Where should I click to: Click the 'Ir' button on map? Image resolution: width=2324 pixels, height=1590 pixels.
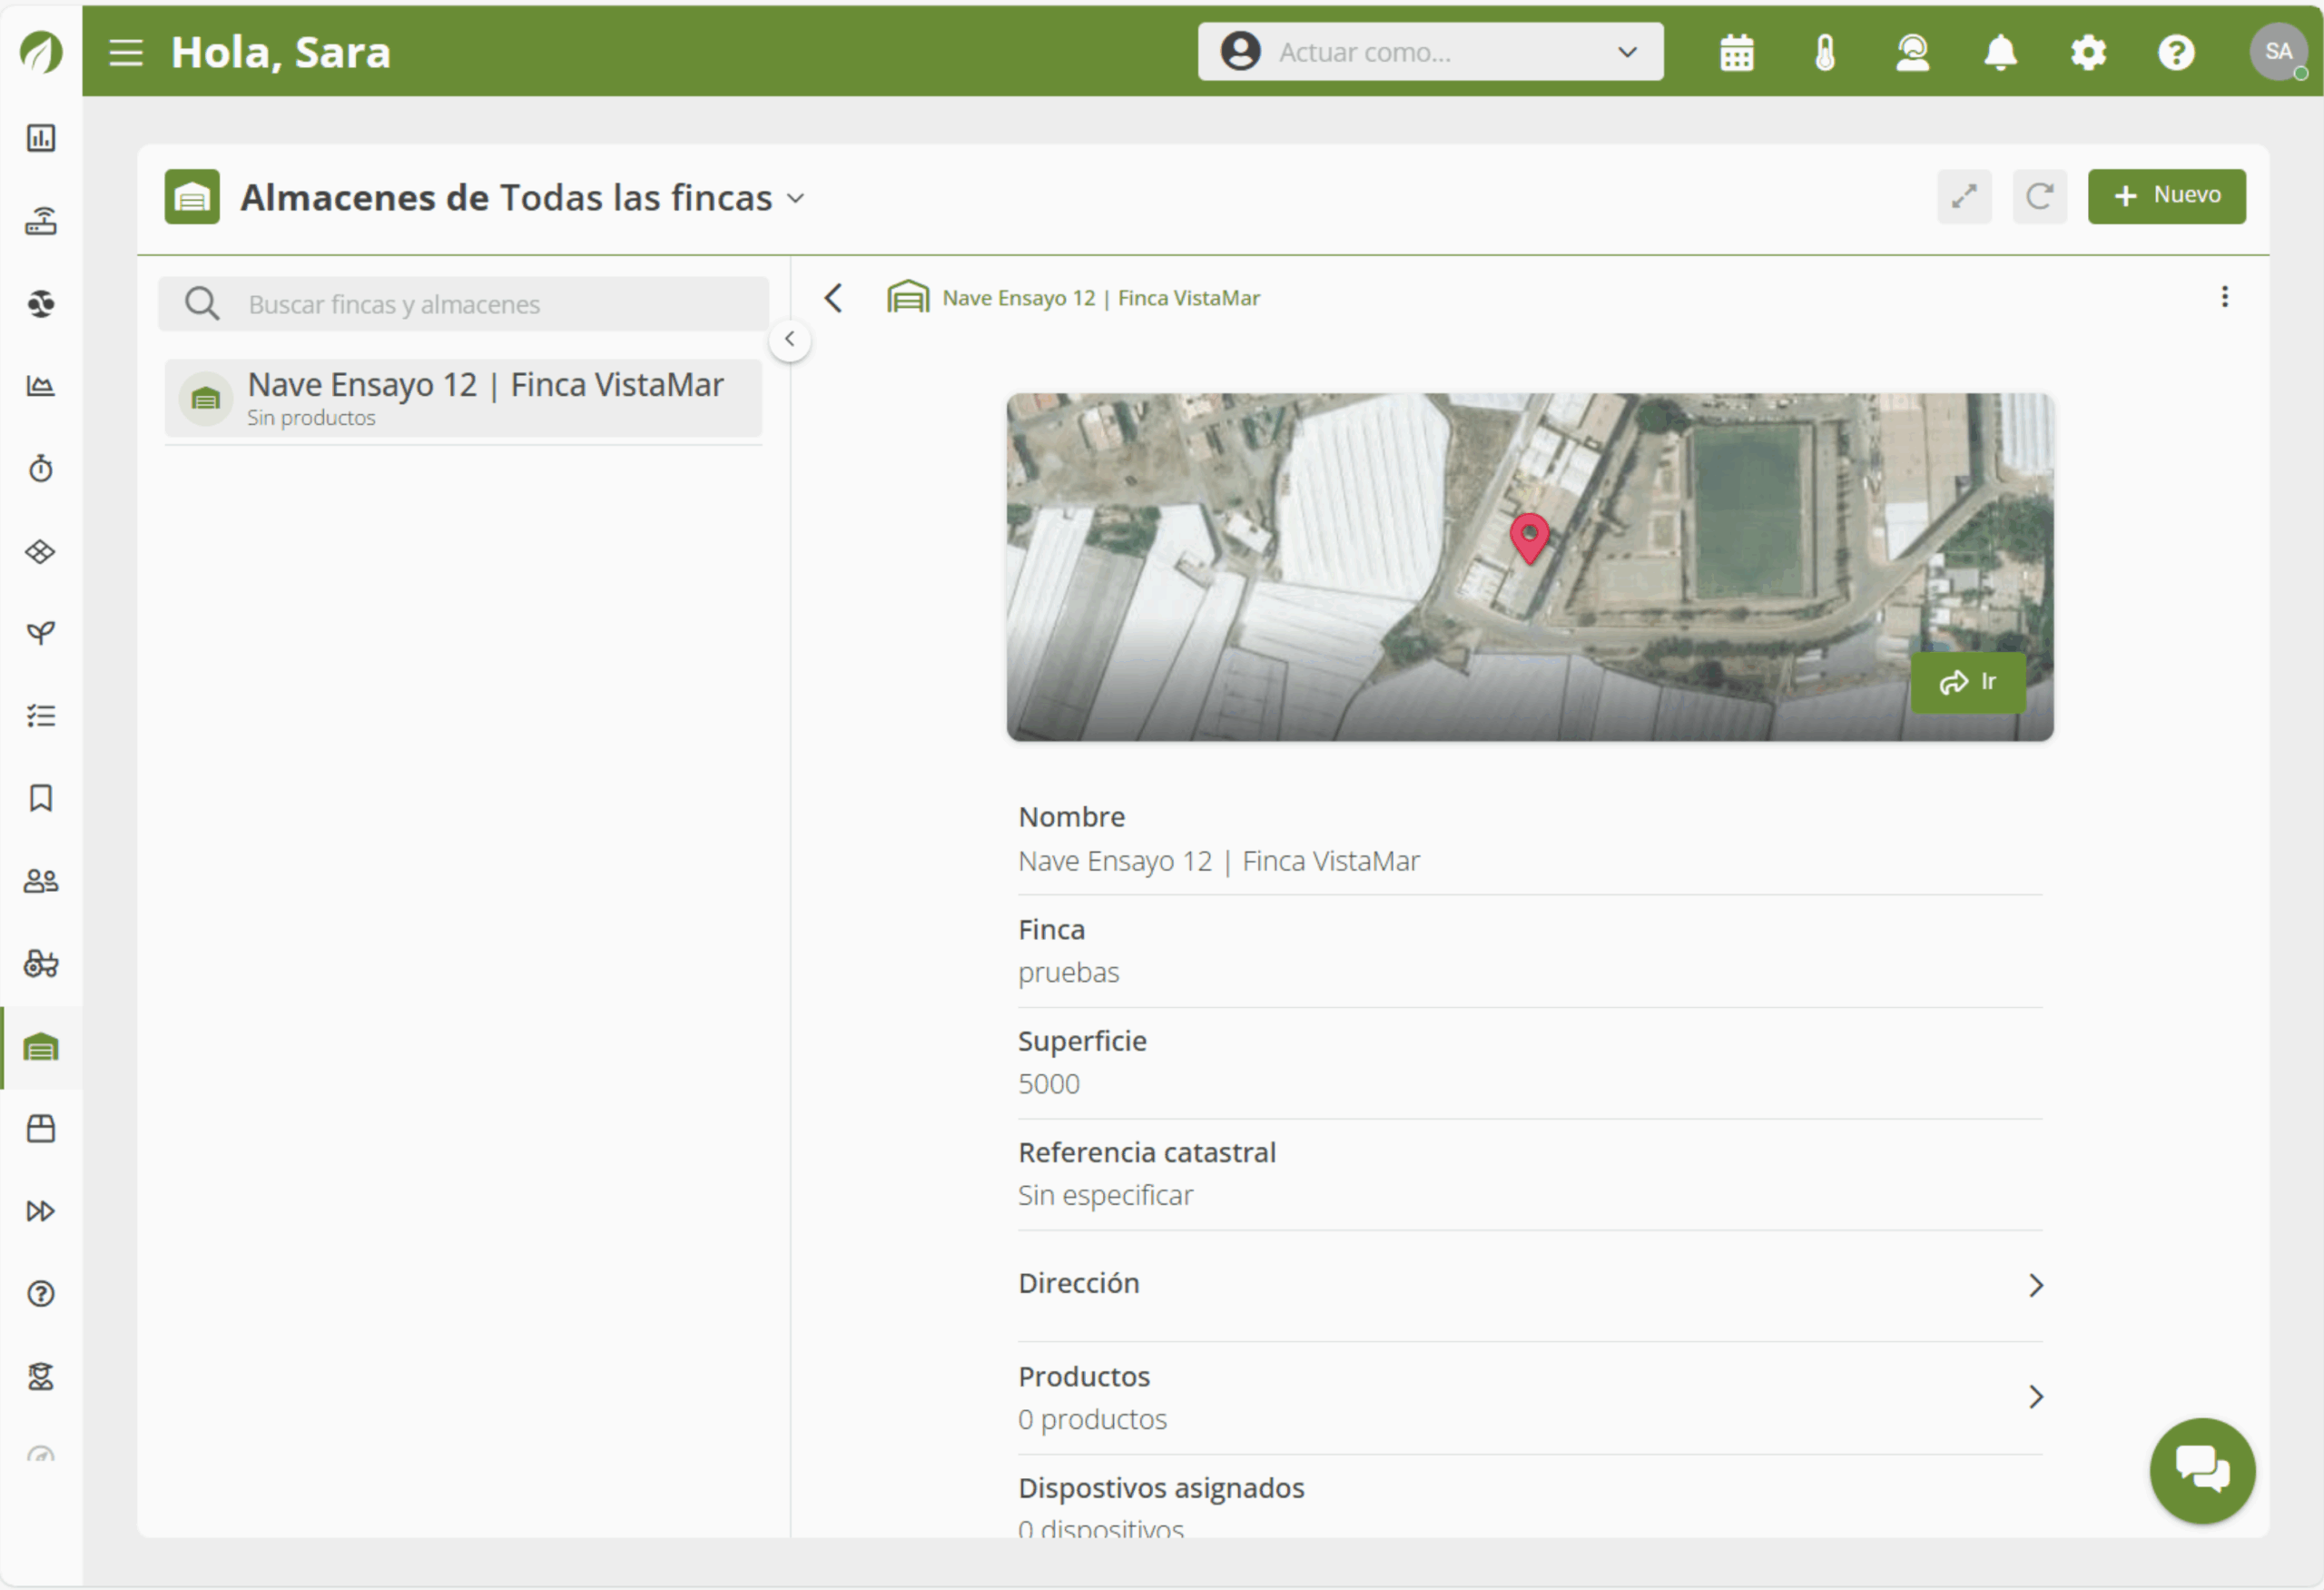[1967, 682]
